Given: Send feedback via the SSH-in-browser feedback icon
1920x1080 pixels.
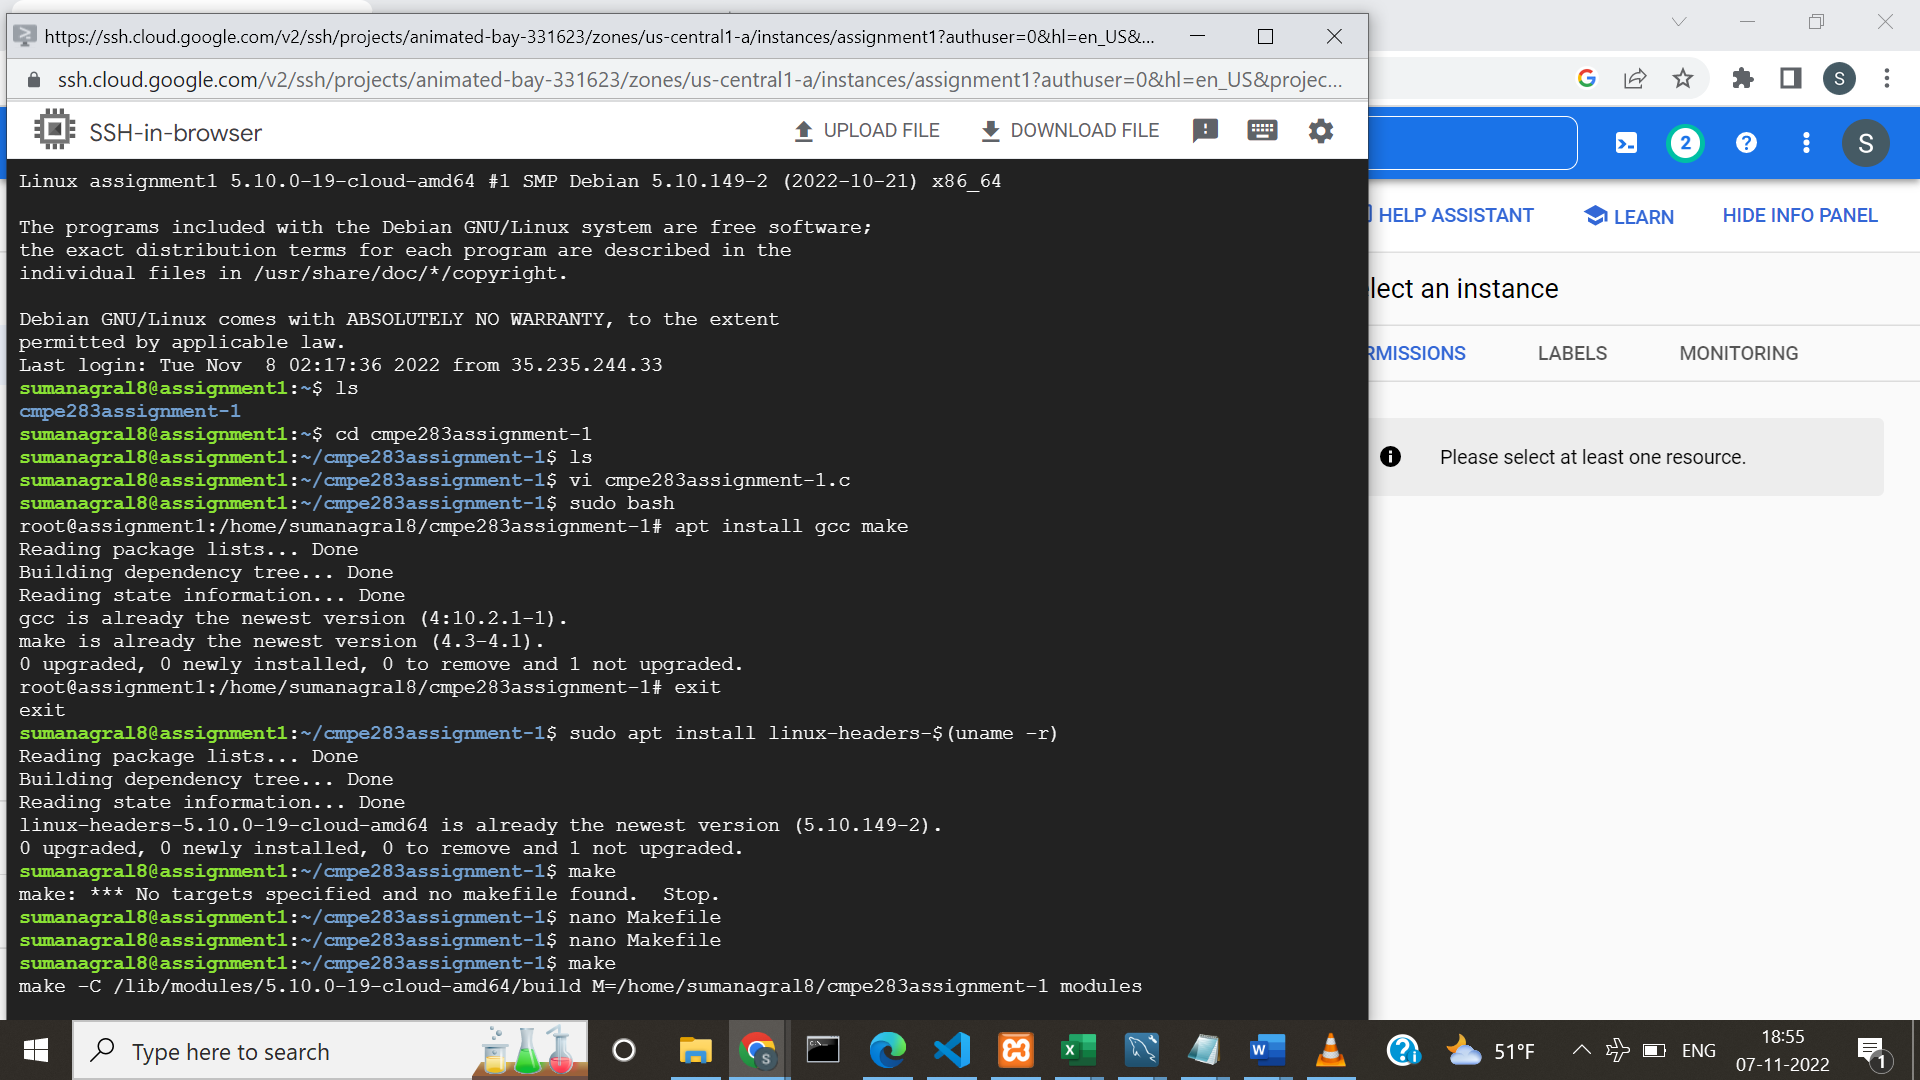Looking at the screenshot, I should tap(1205, 130).
